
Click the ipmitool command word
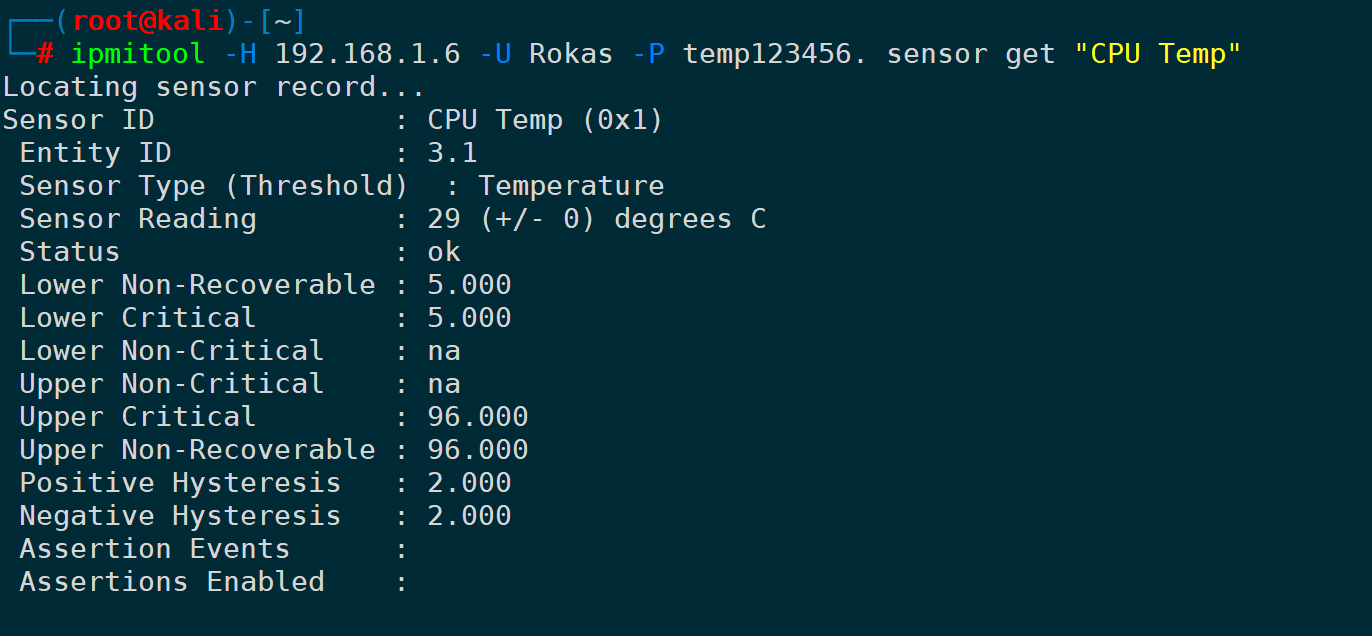(137, 53)
